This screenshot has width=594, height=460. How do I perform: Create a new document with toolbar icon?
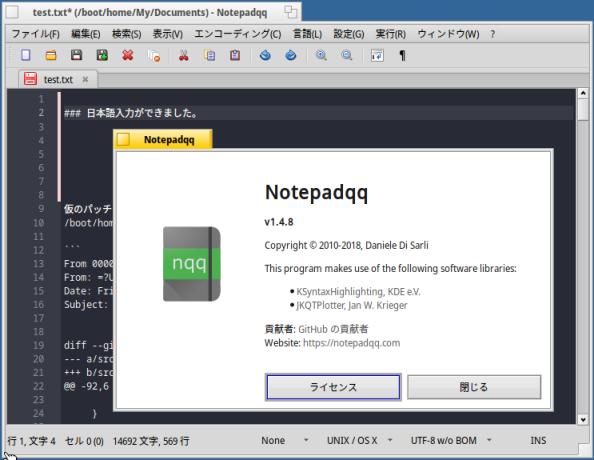(x=25, y=55)
